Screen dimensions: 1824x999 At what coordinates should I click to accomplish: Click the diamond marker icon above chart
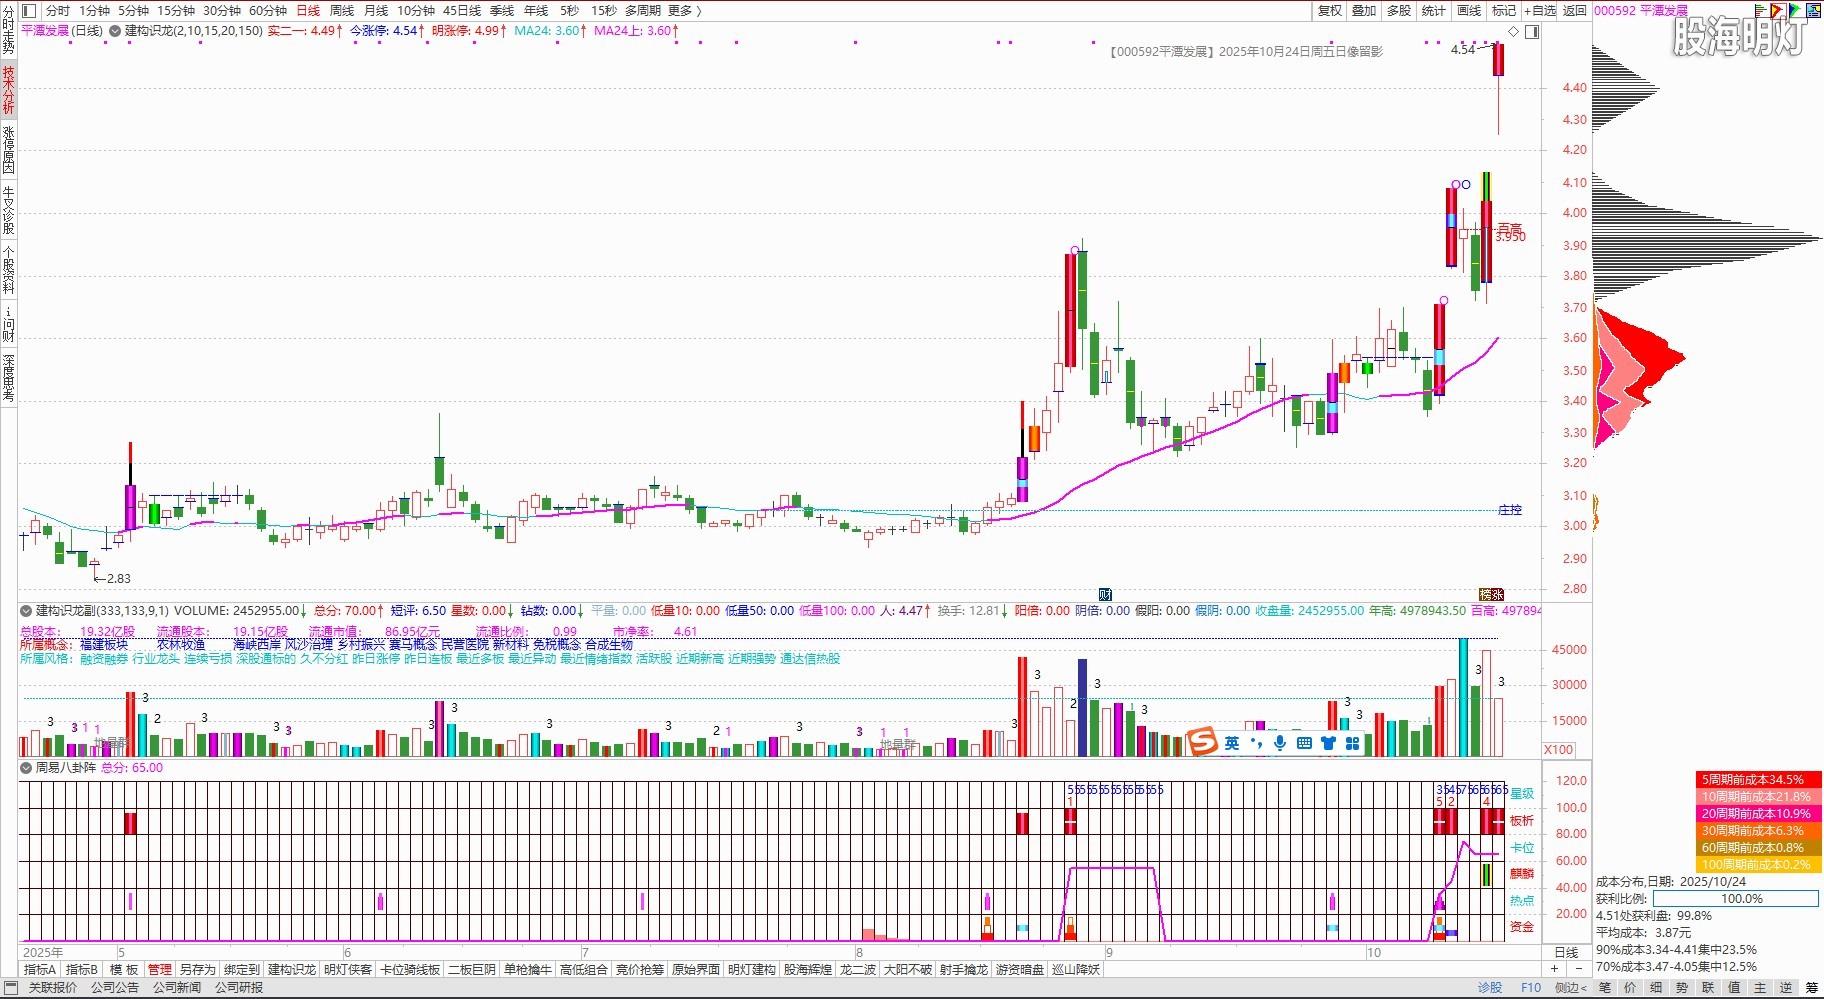pyautogui.click(x=1514, y=32)
